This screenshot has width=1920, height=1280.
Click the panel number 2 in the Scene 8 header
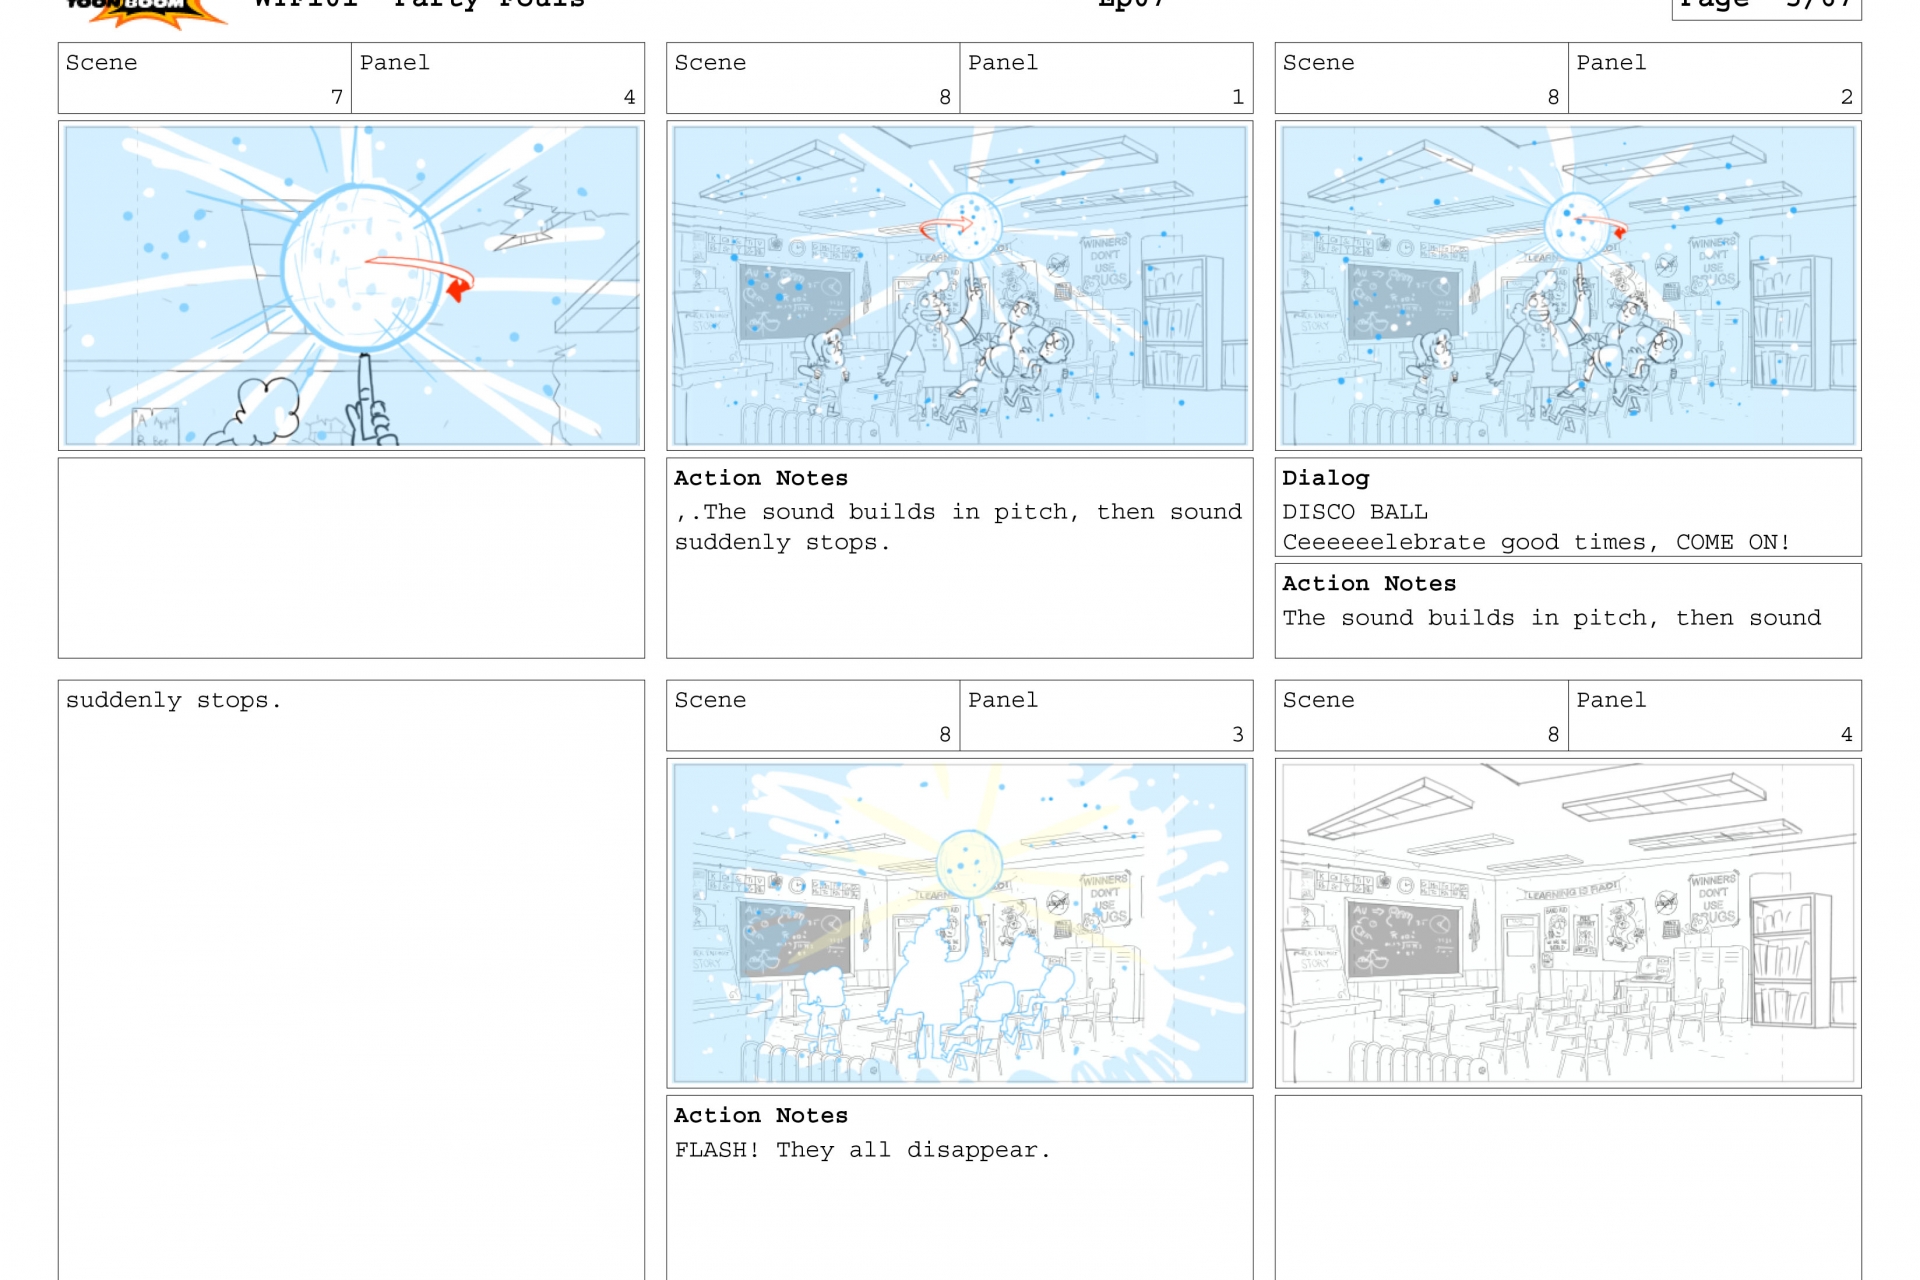(1846, 97)
